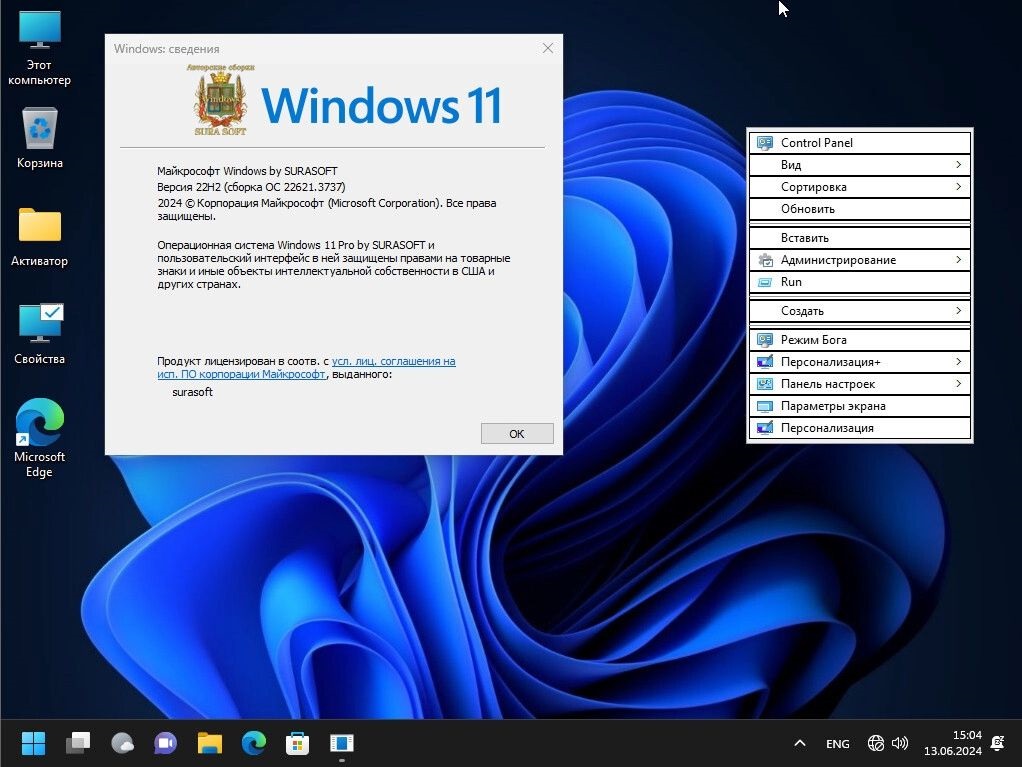Expand the Создать submenu

(860, 311)
